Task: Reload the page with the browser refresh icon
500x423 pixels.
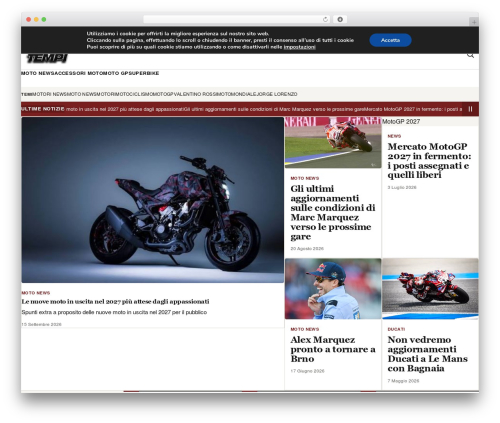Action: (325, 19)
